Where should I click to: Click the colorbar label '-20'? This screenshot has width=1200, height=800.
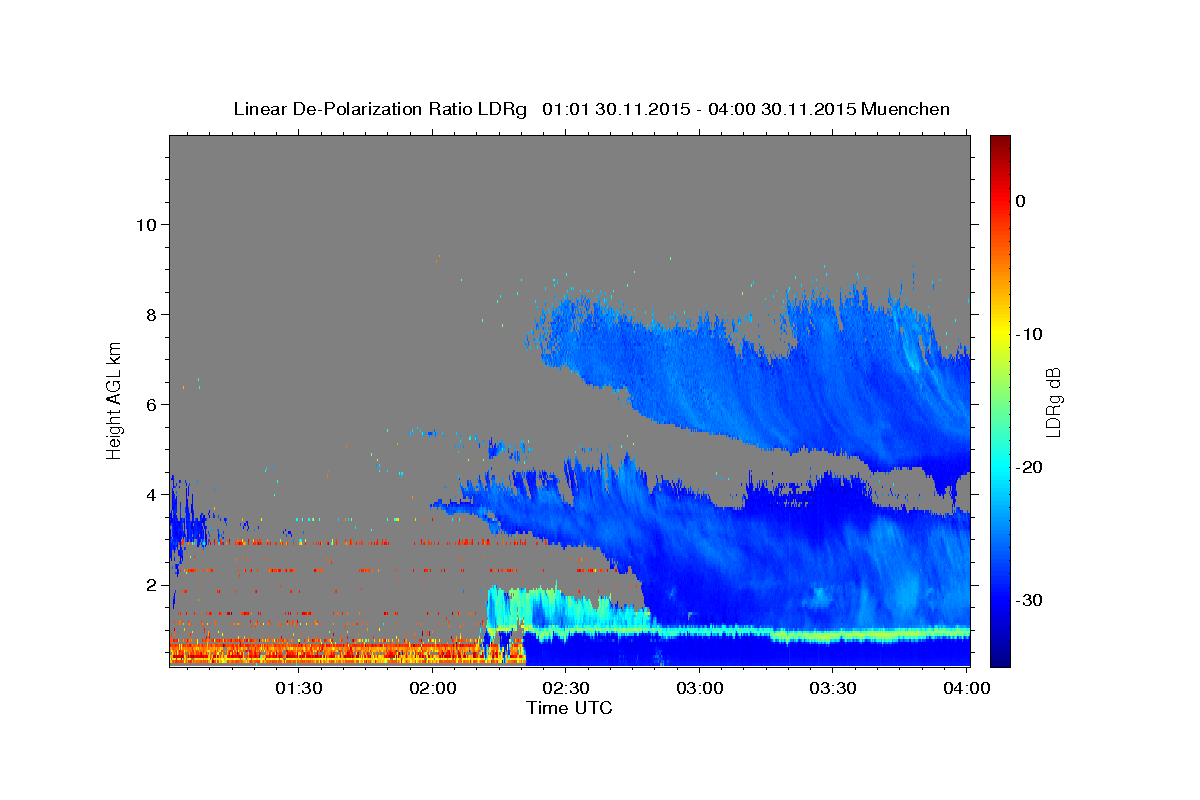[x=1030, y=467]
